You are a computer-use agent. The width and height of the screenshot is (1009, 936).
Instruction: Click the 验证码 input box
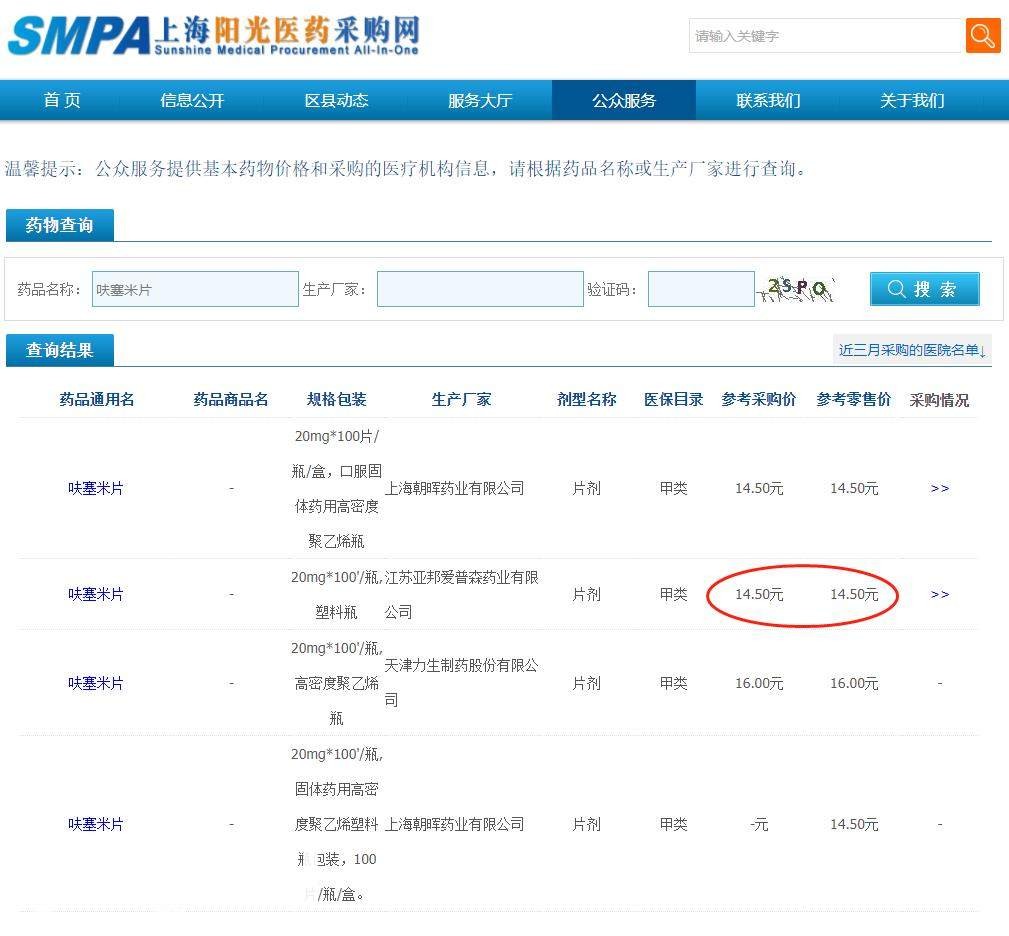701,289
